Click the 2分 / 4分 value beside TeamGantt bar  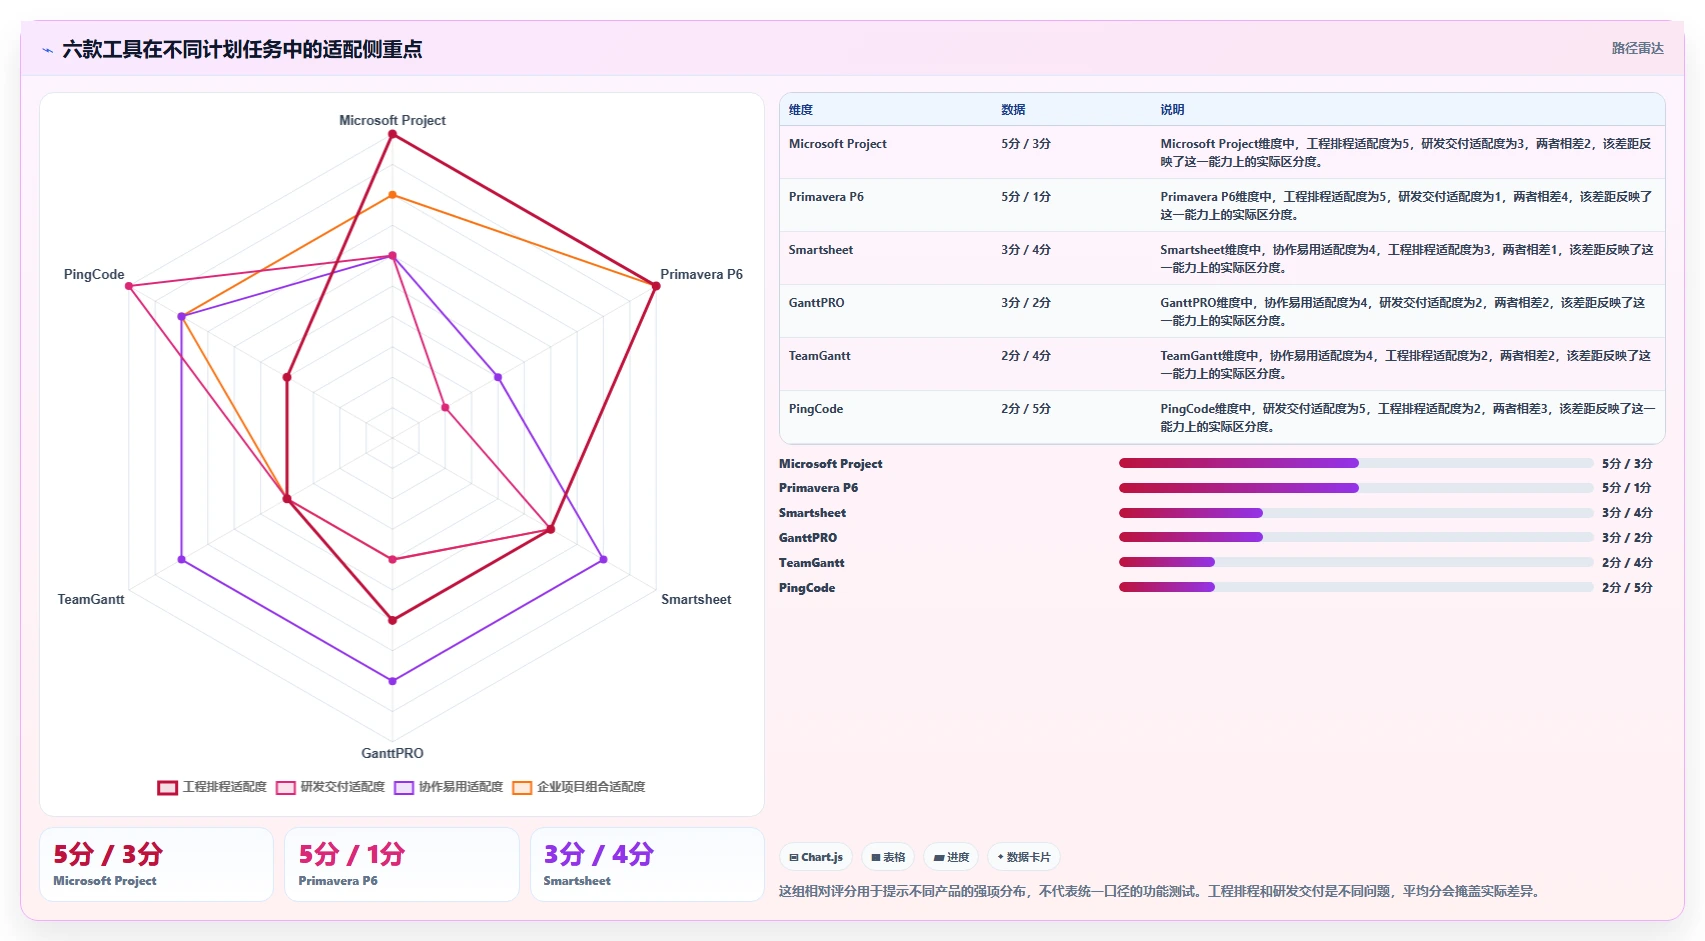pyautogui.click(x=1627, y=562)
